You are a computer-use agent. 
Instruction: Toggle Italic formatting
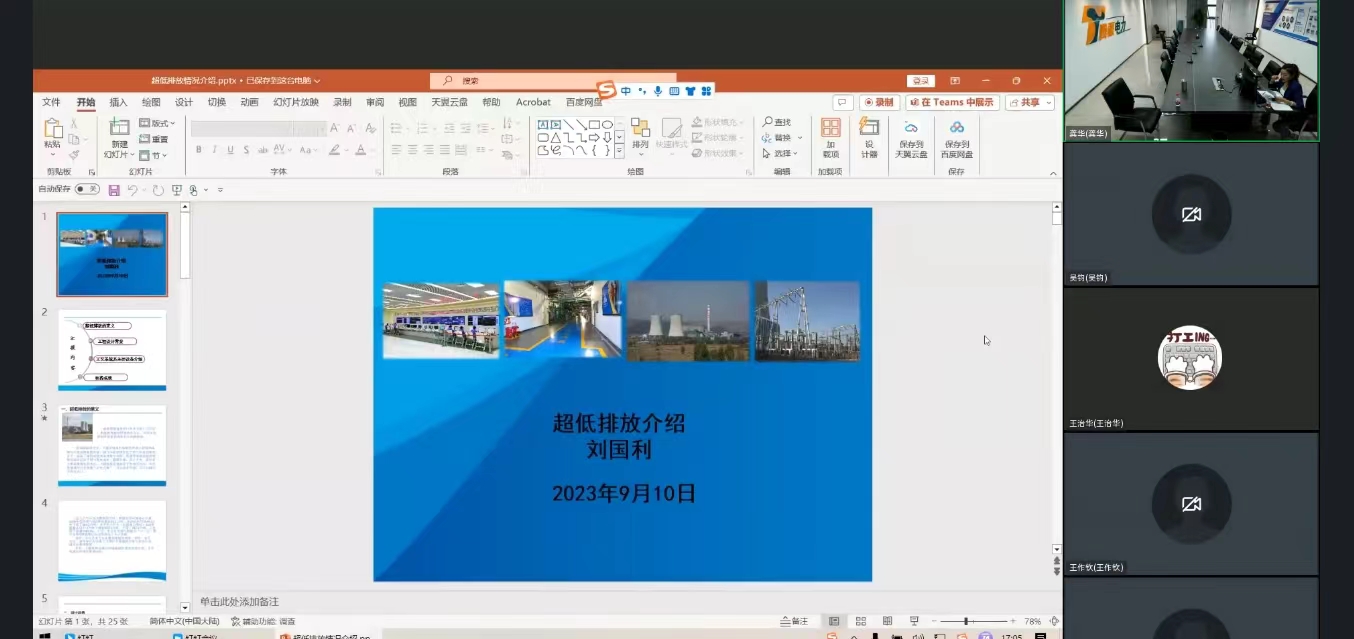[215, 150]
